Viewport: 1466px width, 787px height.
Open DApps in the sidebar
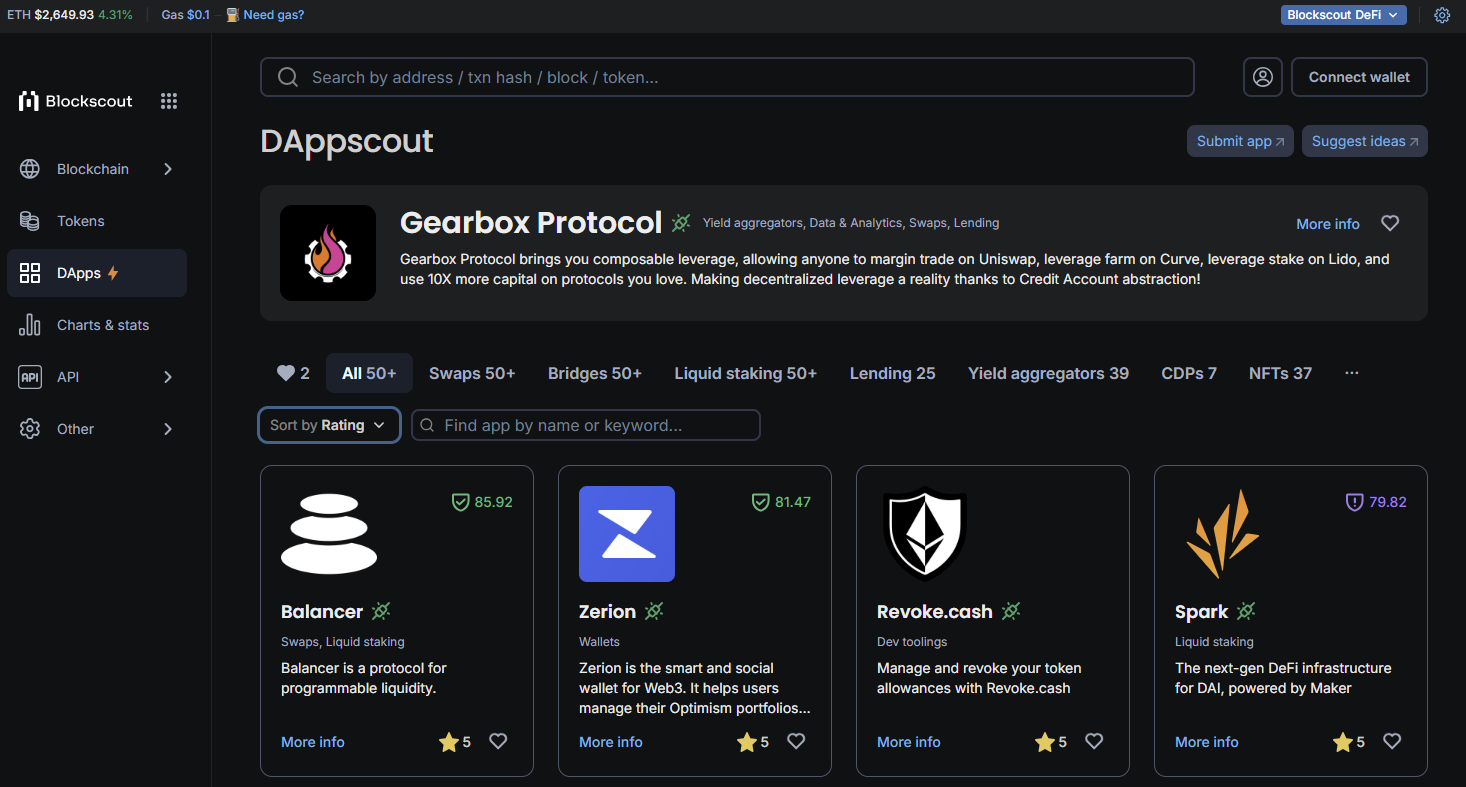pyautogui.click(x=97, y=273)
